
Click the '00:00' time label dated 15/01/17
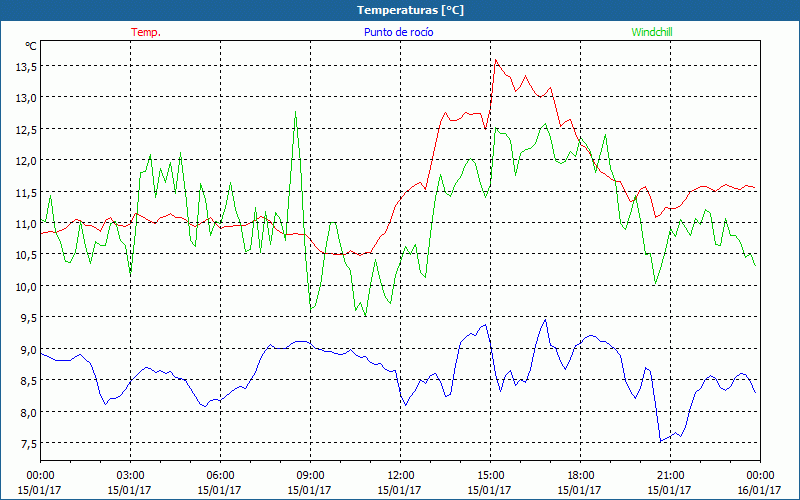pyautogui.click(x=40, y=476)
